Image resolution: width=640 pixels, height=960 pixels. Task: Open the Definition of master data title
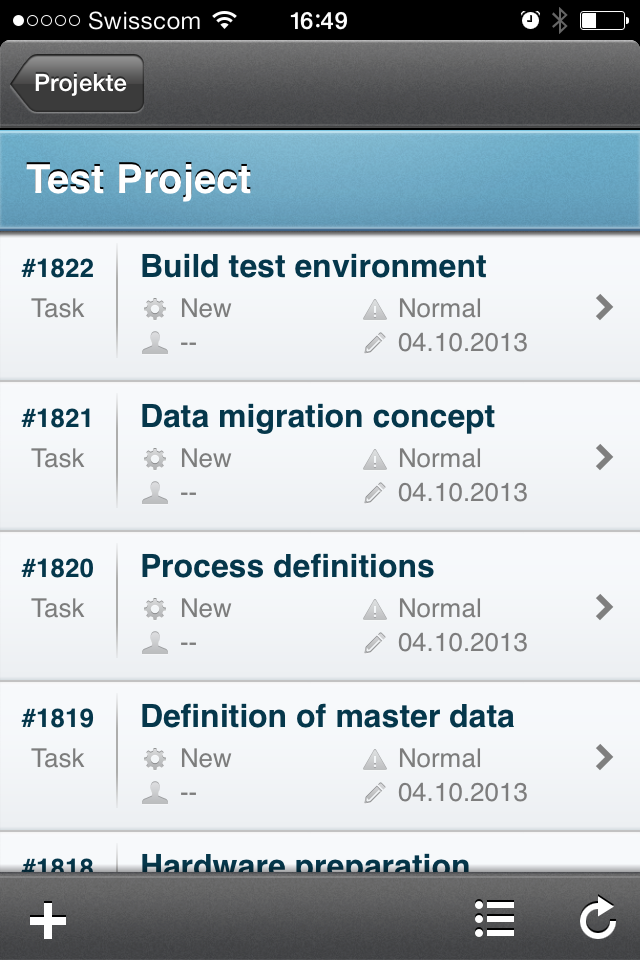327,717
